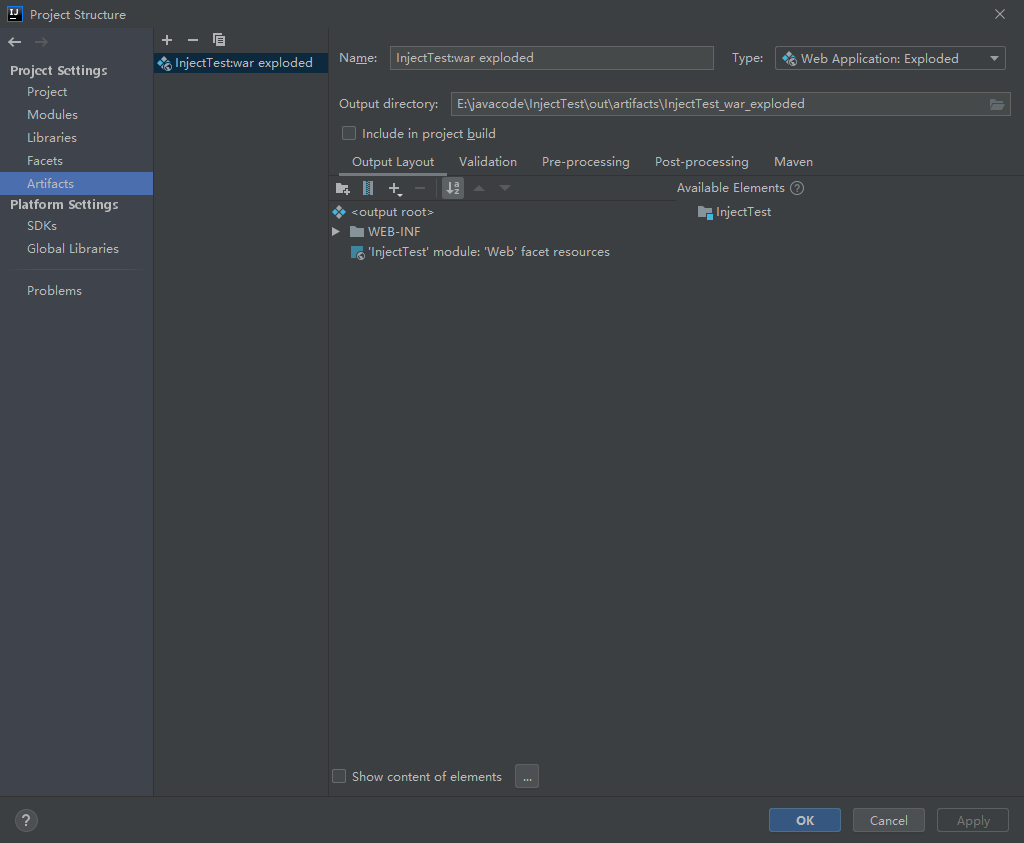Click the back navigation arrow
Viewport: 1024px width, 843px height.
[x=15, y=42]
